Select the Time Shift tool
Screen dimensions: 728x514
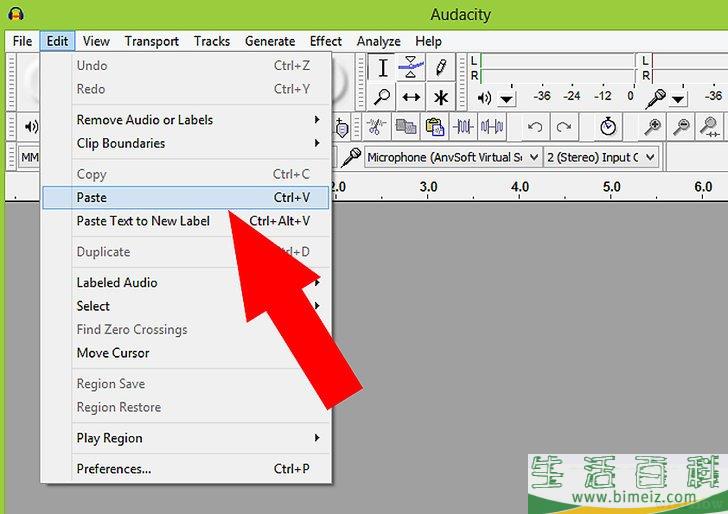pos(411,97)
